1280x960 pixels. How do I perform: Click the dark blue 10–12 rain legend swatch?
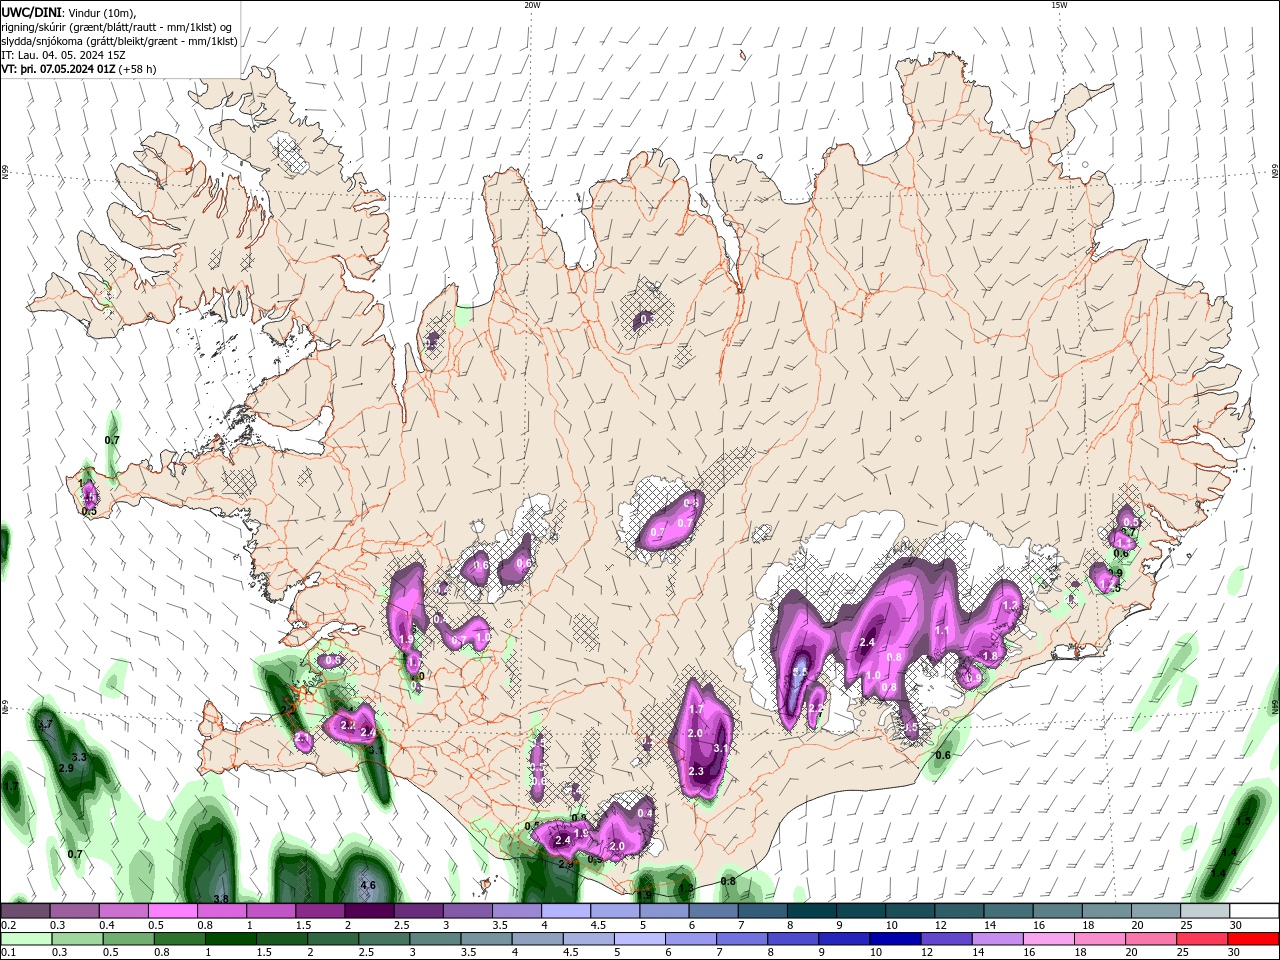[x=896, y=939]
